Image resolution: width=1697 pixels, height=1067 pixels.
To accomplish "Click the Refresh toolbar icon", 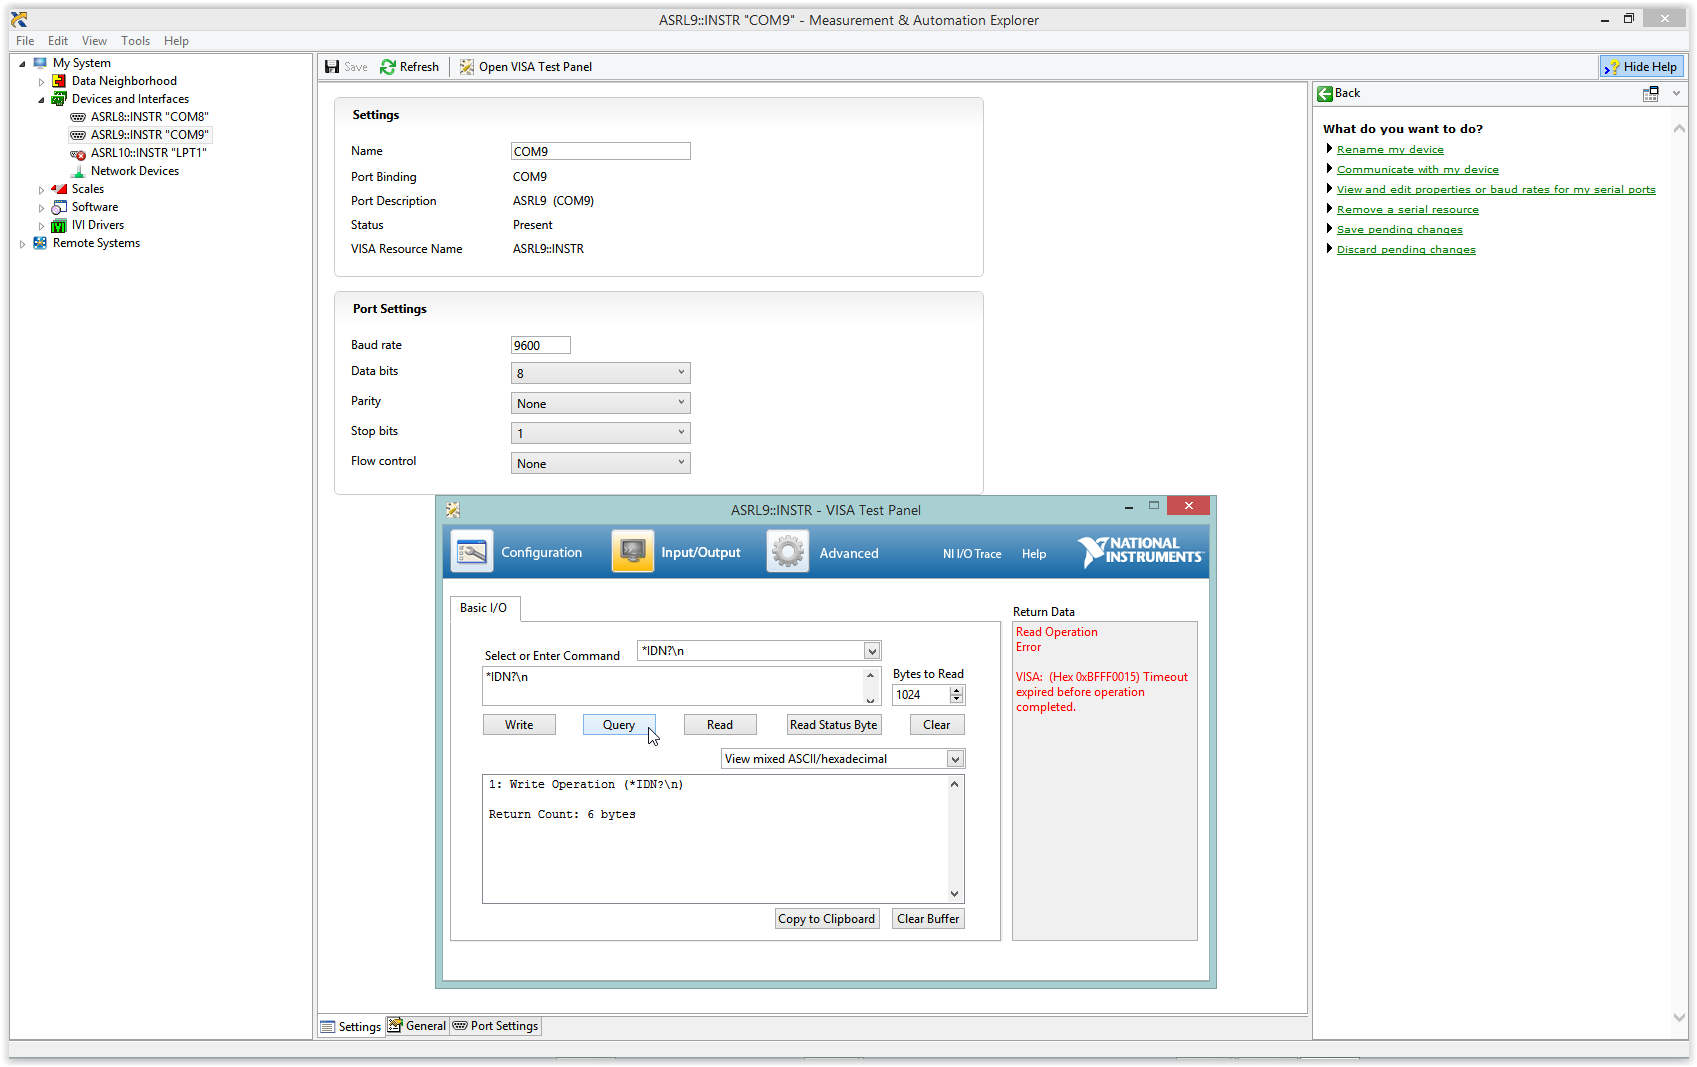I will 388,67.
